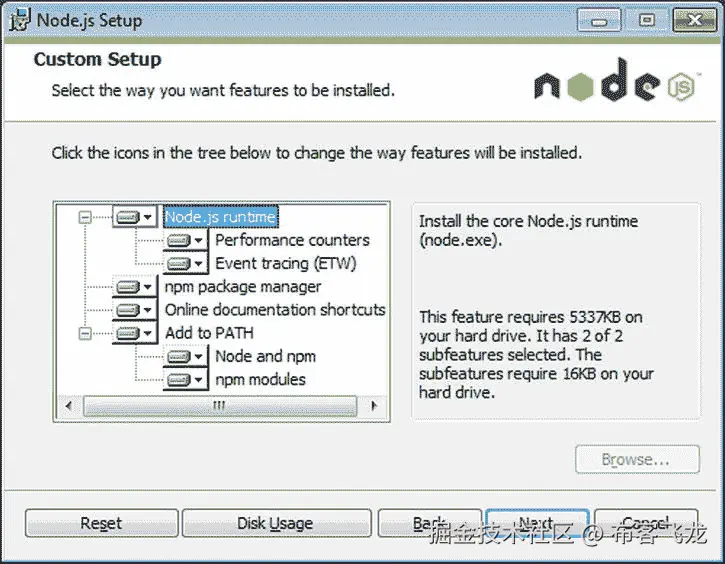Go Back to previous setup step
The height and width of the screenshot is (564, 725).
coord(429,523)
